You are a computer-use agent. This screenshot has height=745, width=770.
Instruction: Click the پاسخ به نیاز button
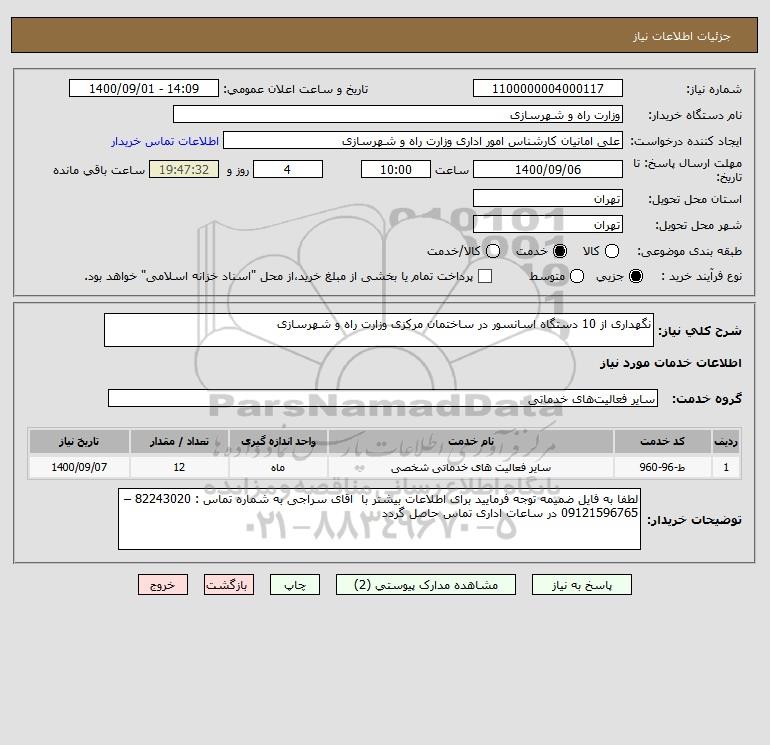[x=582, y=585]
